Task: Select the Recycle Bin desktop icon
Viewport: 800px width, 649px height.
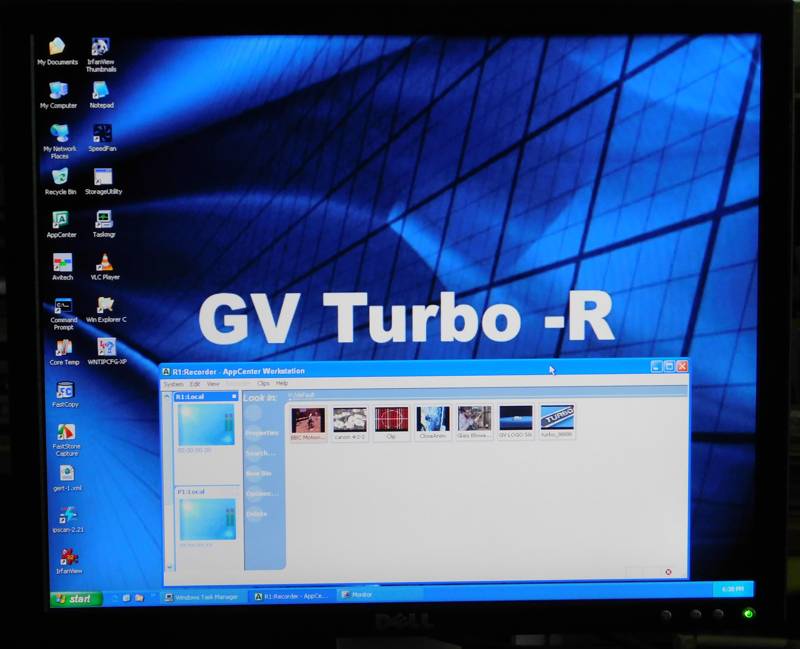Action: pyautogui.click(x=60, y=181)
